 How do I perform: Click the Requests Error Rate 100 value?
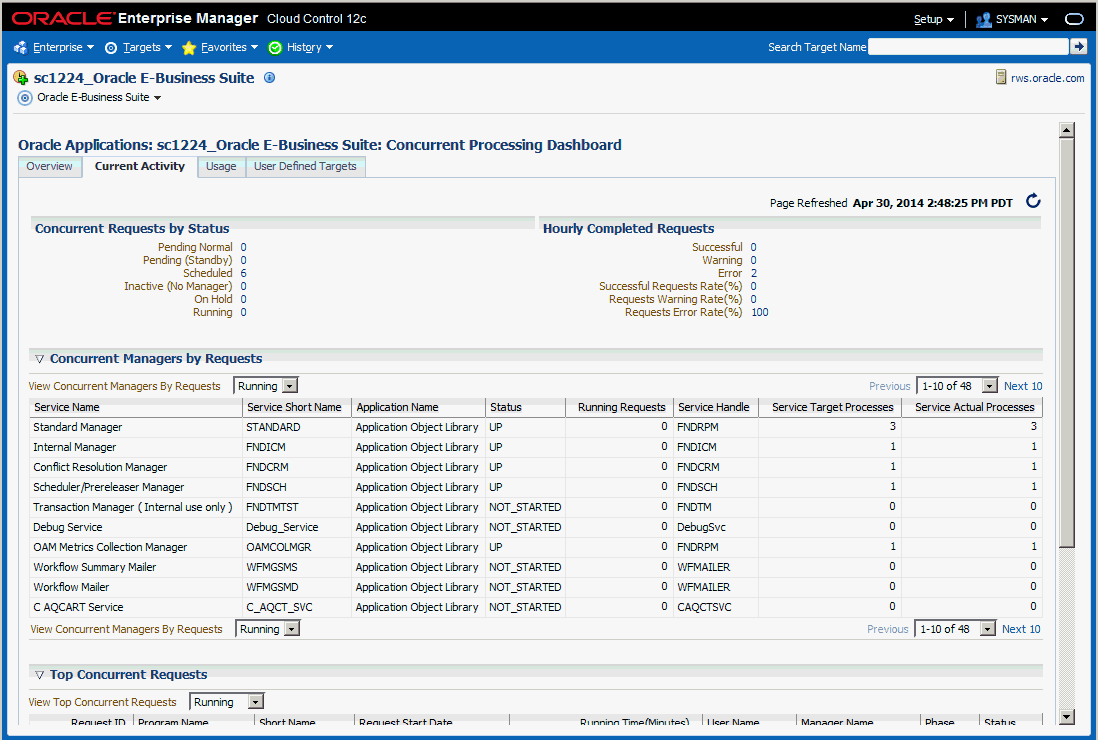point(760,312)
